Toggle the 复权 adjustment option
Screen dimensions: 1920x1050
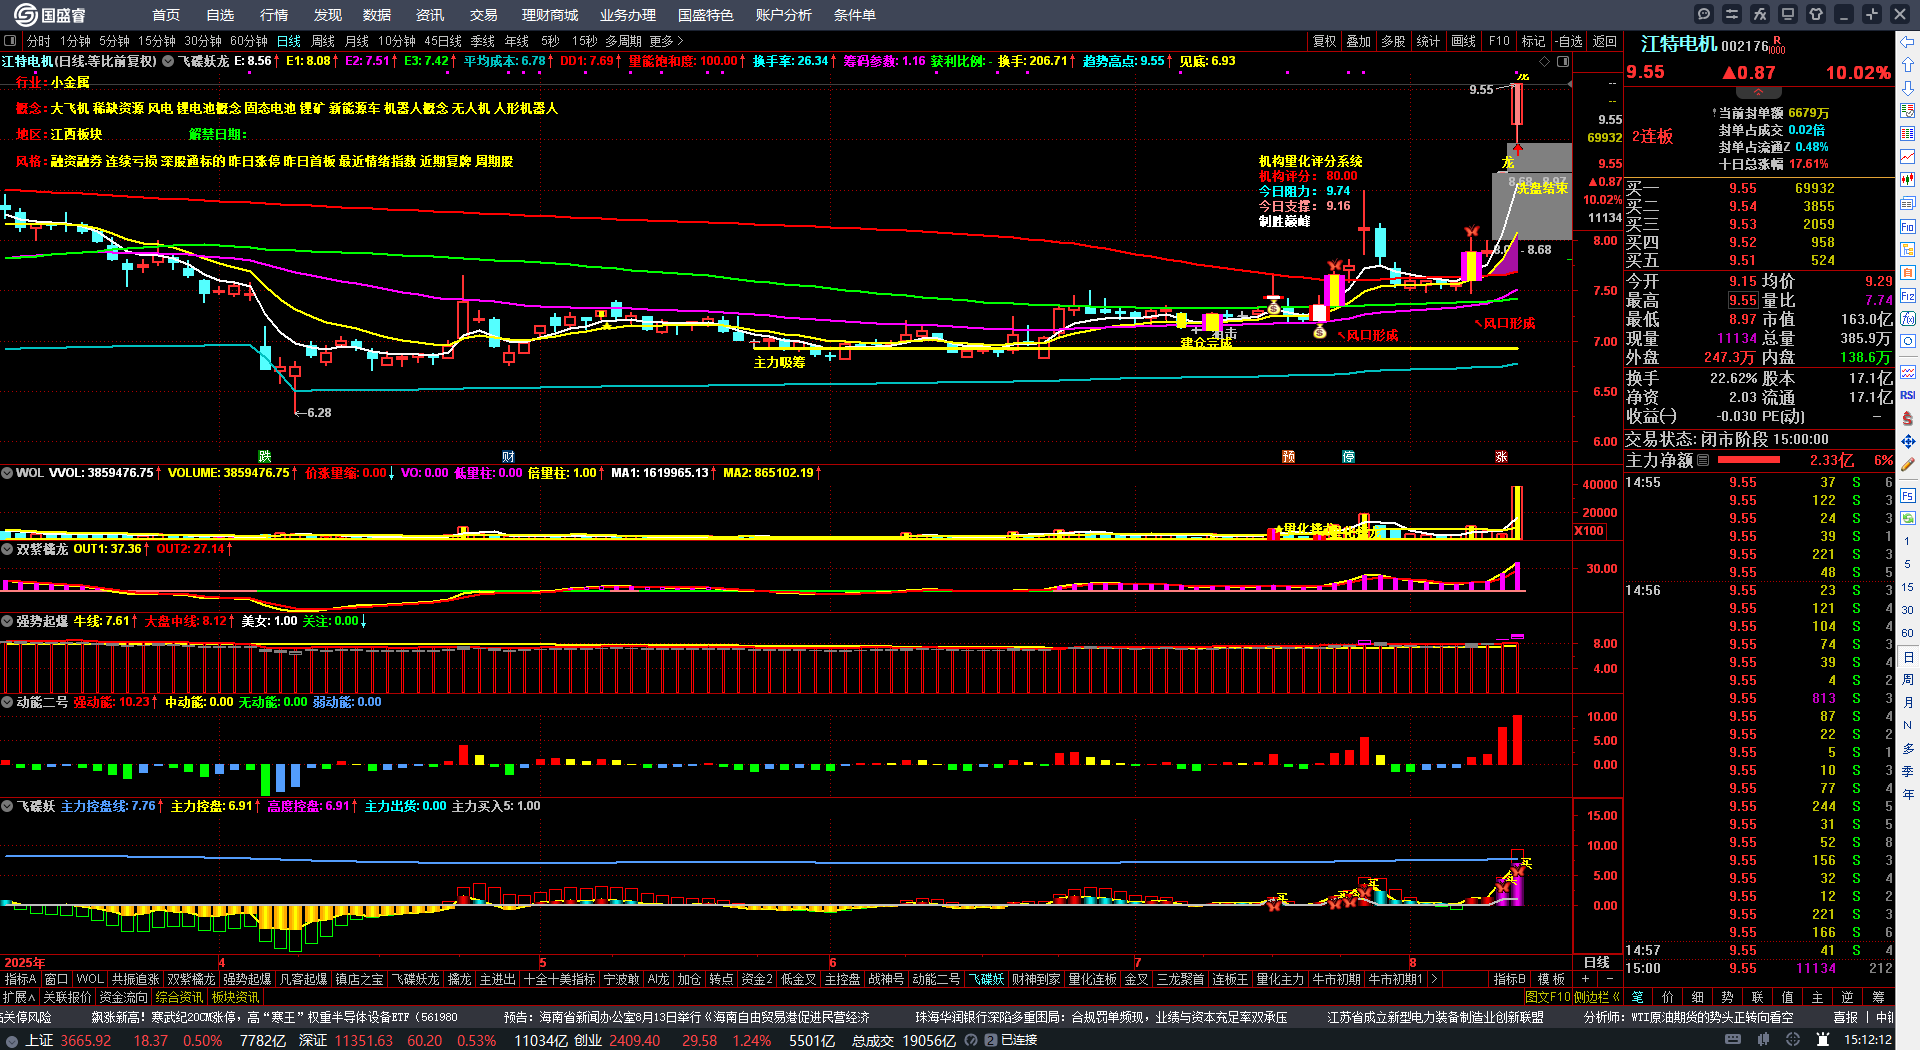1324,41
